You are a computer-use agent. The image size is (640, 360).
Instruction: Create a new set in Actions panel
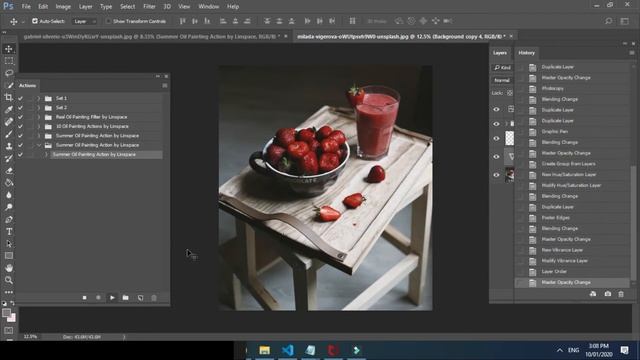click(126, 298)
